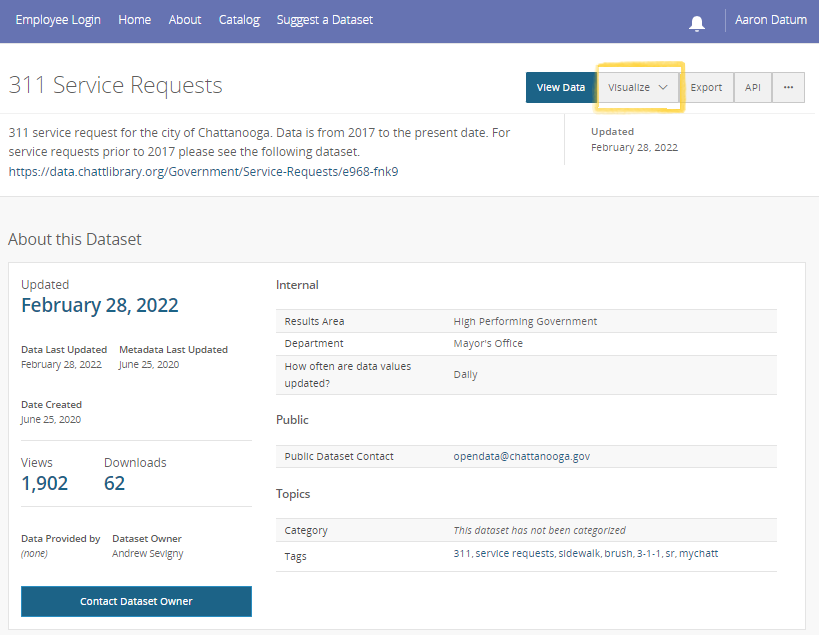Click 'This dataset has not been categorized'
Viewport: 819px width, 635px height.
pyautogui.click(x=539, y=530)
